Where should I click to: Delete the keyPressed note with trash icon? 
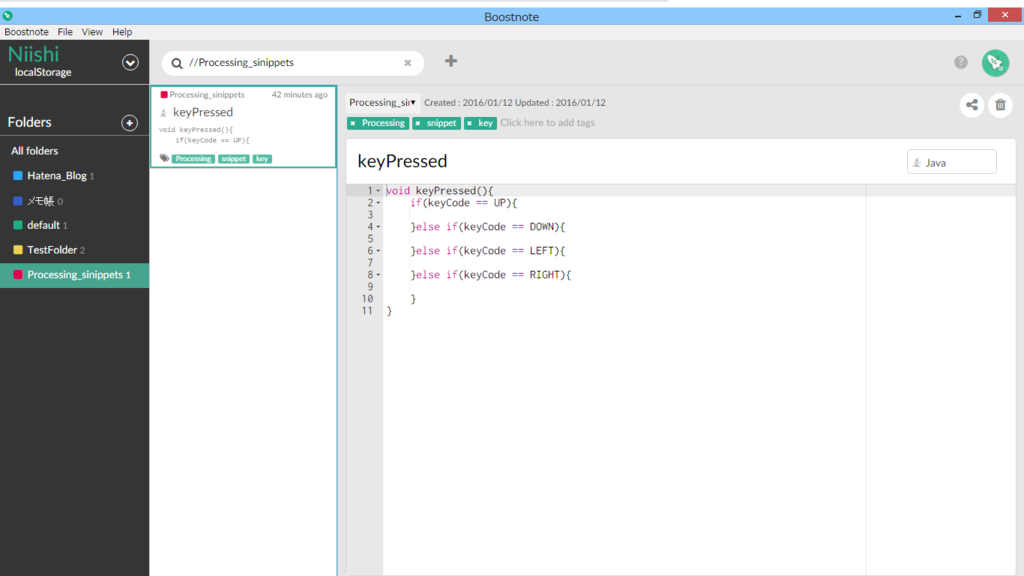click(x=1000, y=104)
